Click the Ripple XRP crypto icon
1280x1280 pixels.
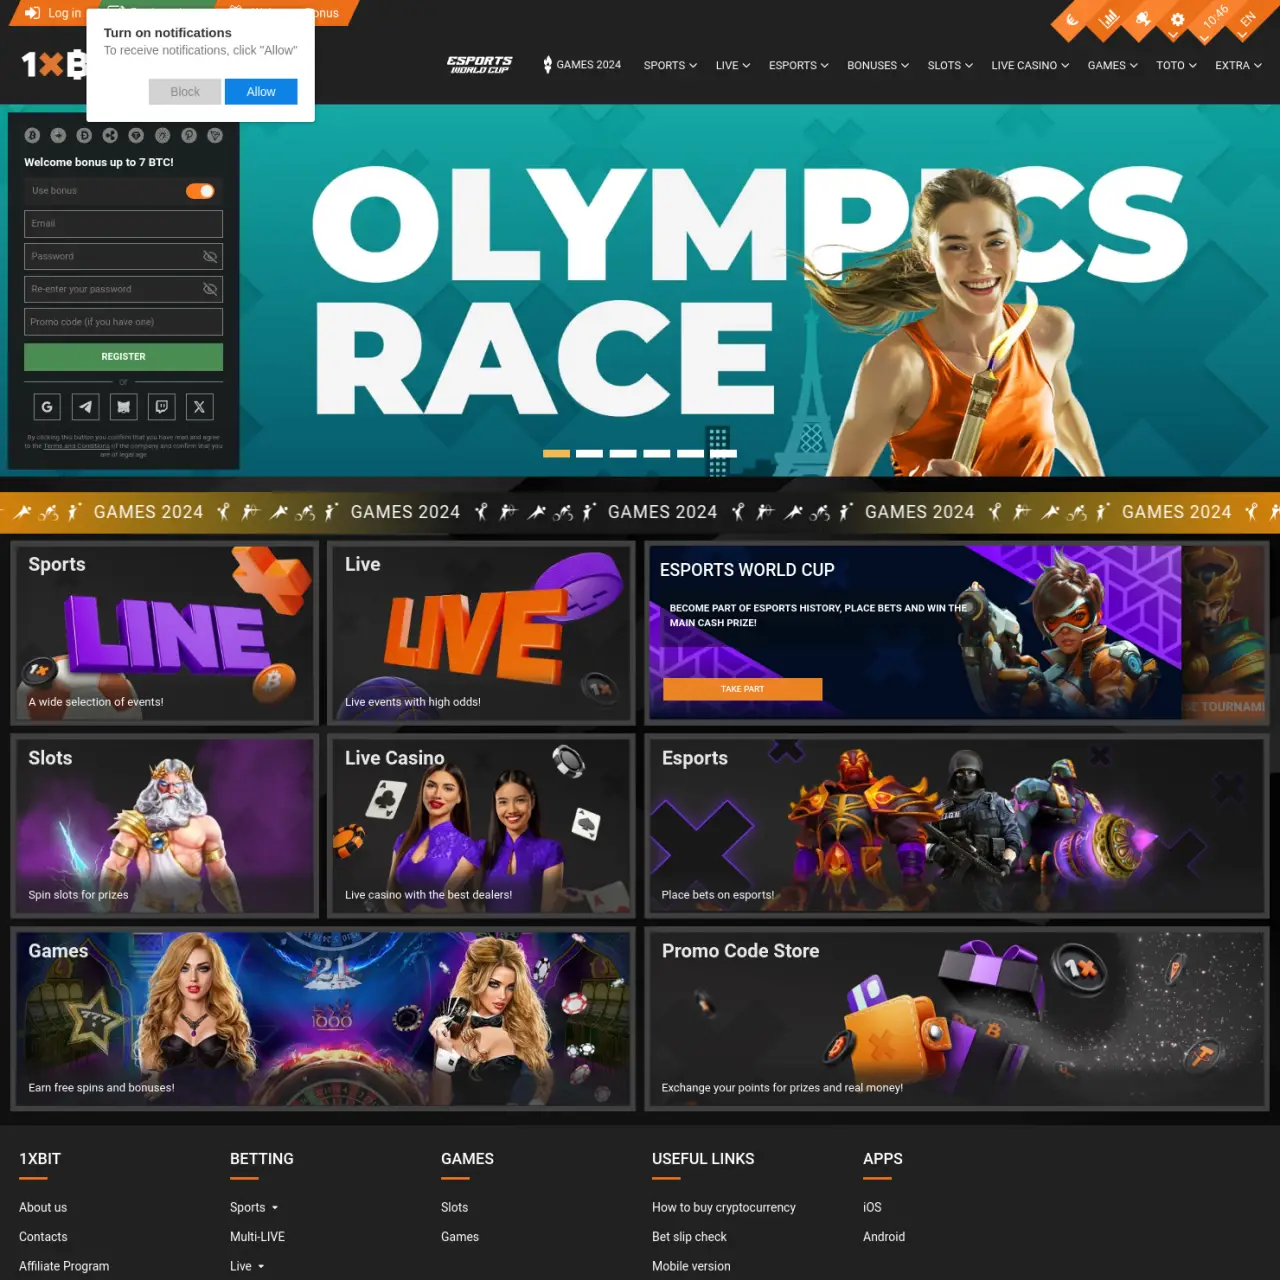coord(110,135)
